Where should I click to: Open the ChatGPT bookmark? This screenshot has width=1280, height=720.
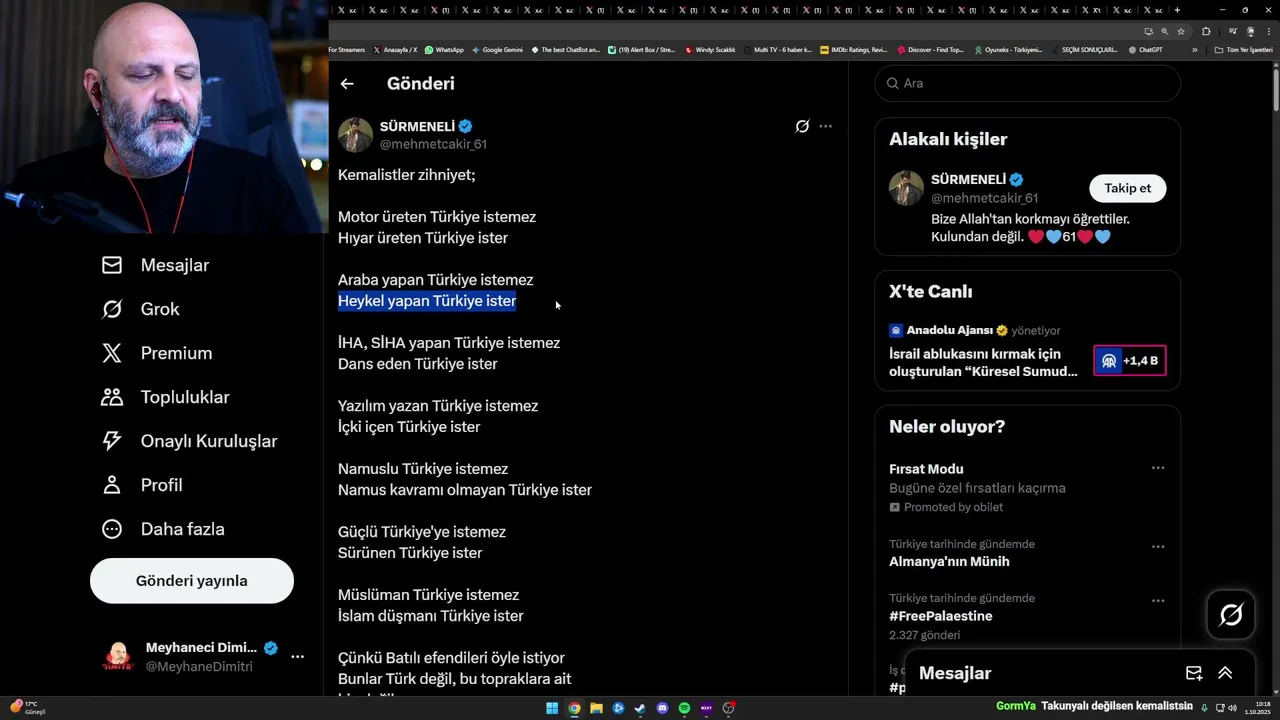tap(1145, 49)
